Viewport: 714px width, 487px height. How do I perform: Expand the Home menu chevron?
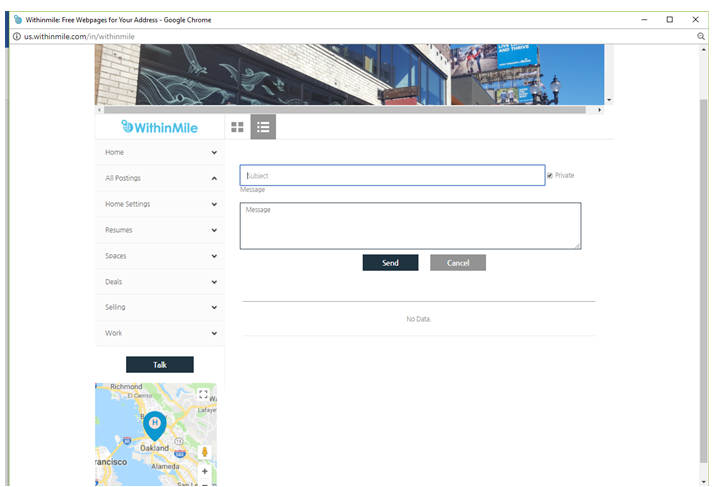214,153
